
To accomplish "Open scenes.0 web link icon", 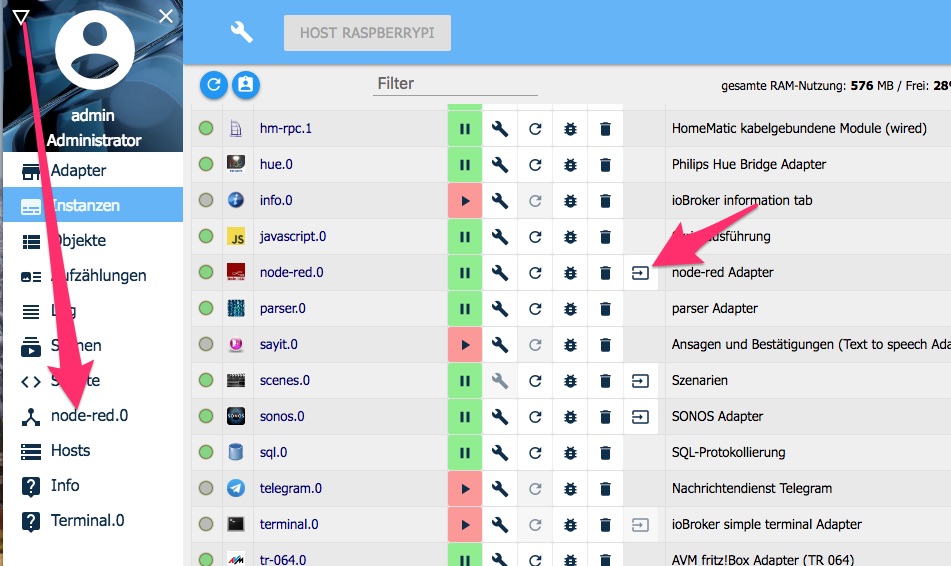I will coord(640,381).
